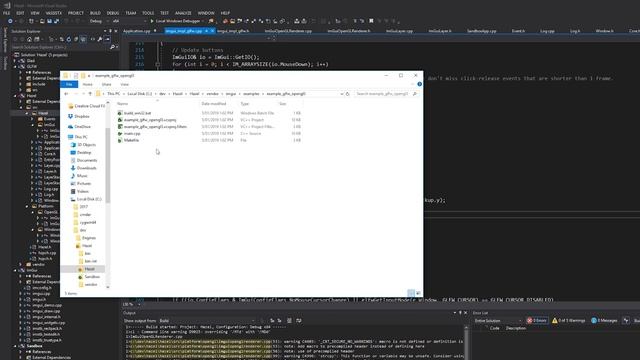Select imconfig.h in Solution Explorer
This screenshot has width=640, height=360.
41,288
